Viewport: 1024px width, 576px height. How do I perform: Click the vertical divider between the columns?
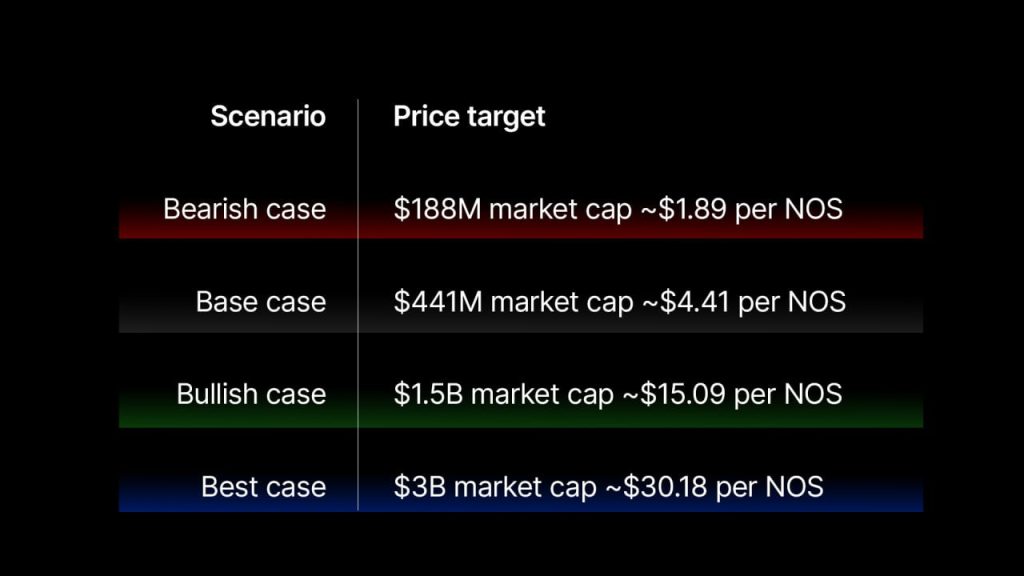coord(358,160)
